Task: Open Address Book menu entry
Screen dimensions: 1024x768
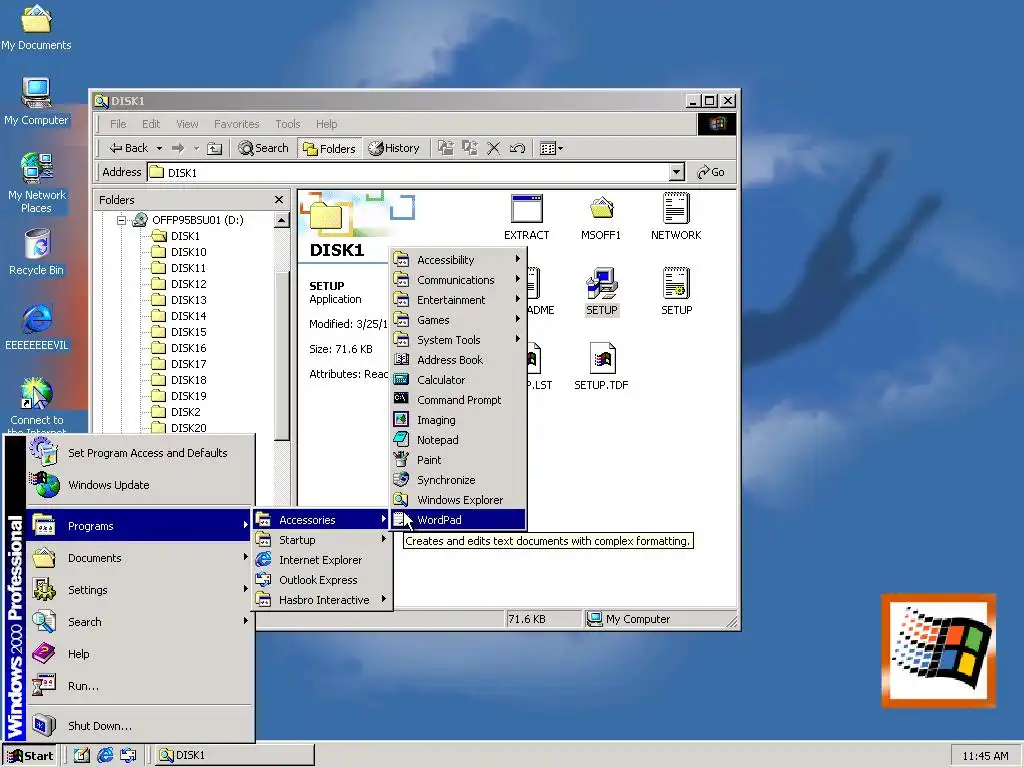Action: click(458, 360)
